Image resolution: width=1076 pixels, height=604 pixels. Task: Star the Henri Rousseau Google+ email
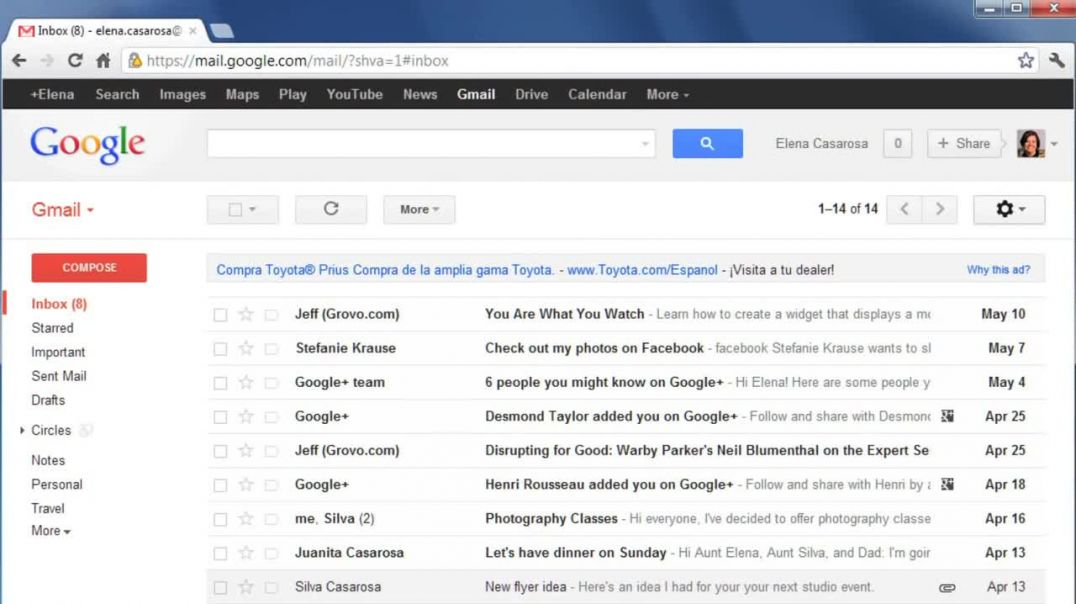click(246, 485)
